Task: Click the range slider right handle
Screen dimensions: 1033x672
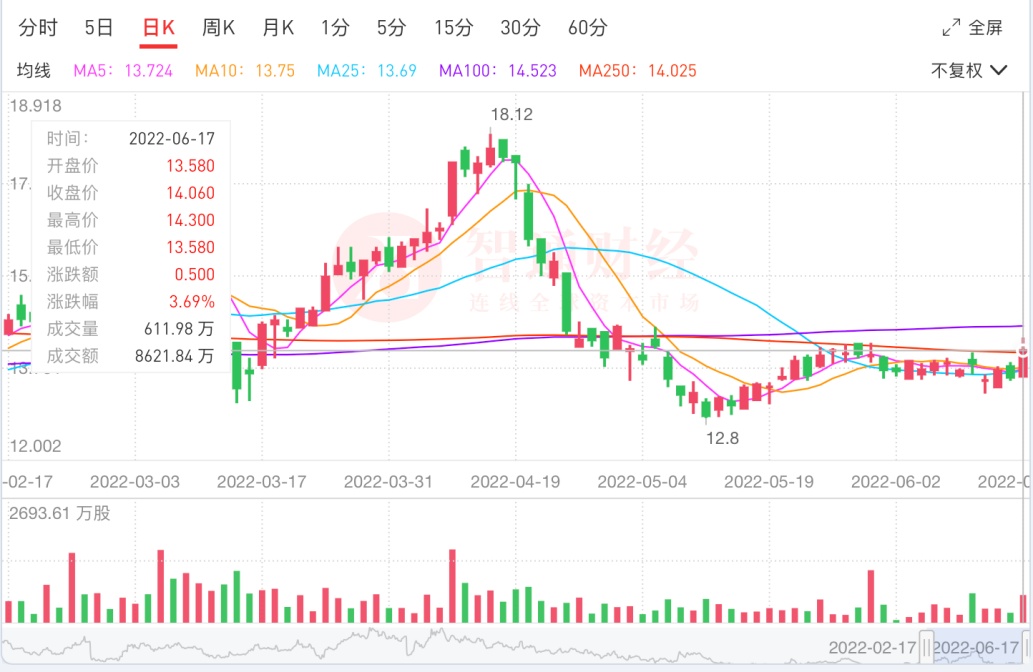Action: tap(1026, 647)
